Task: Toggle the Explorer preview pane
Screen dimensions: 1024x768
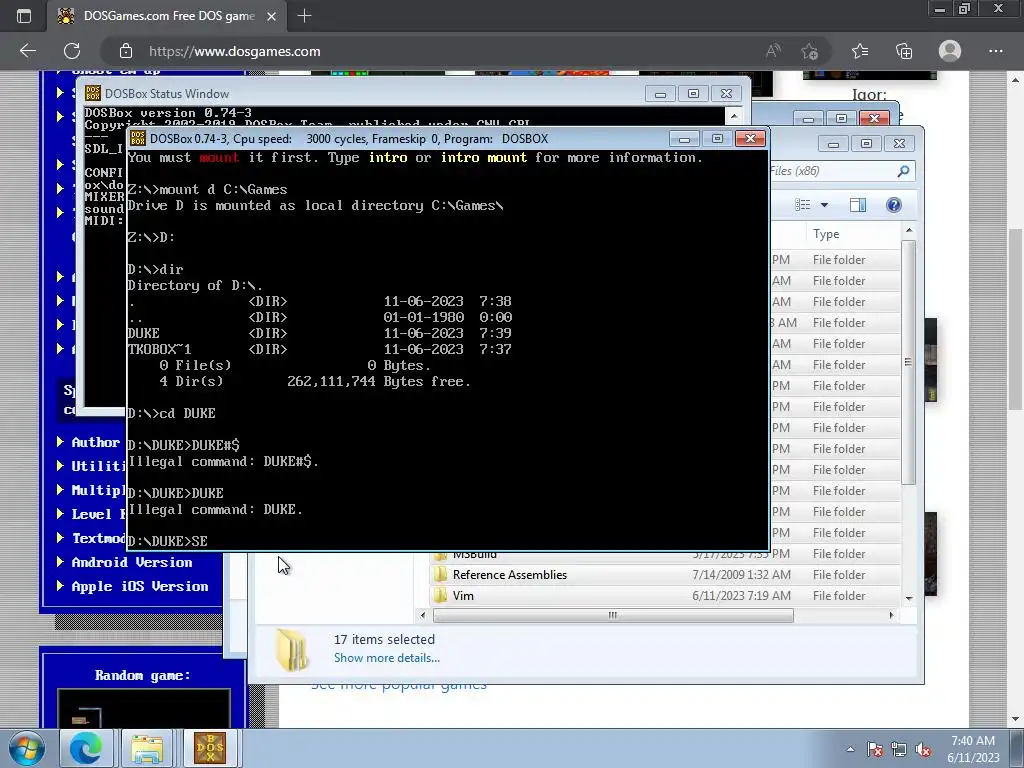Action: tap(857, 205)
